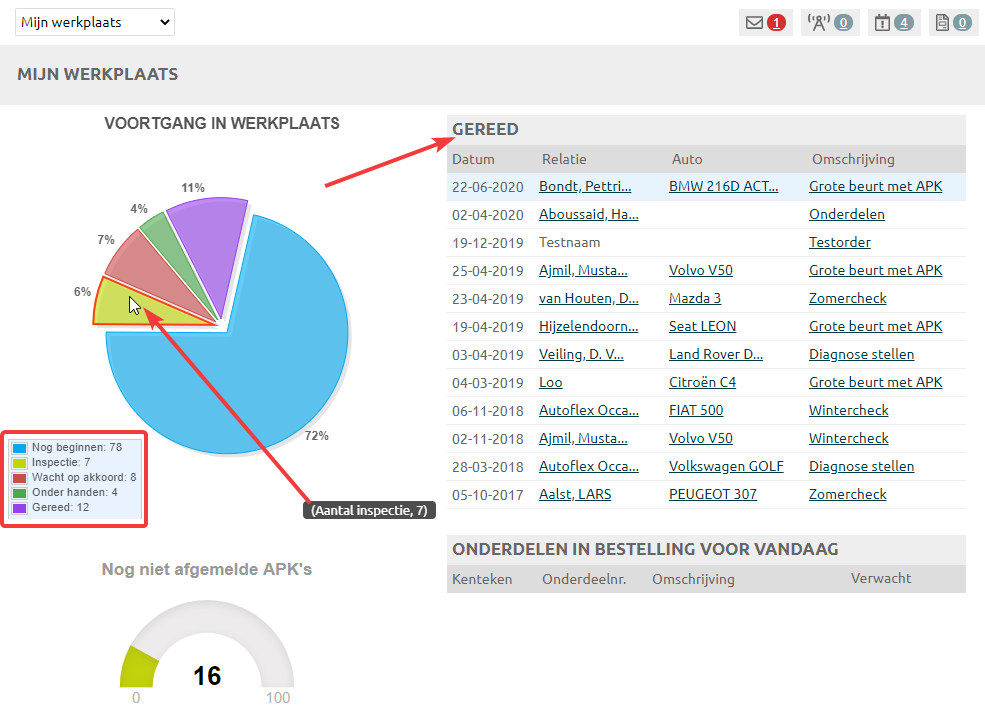
Task: Click the calendar count badge showing 4
Action: tap(904, 23)
